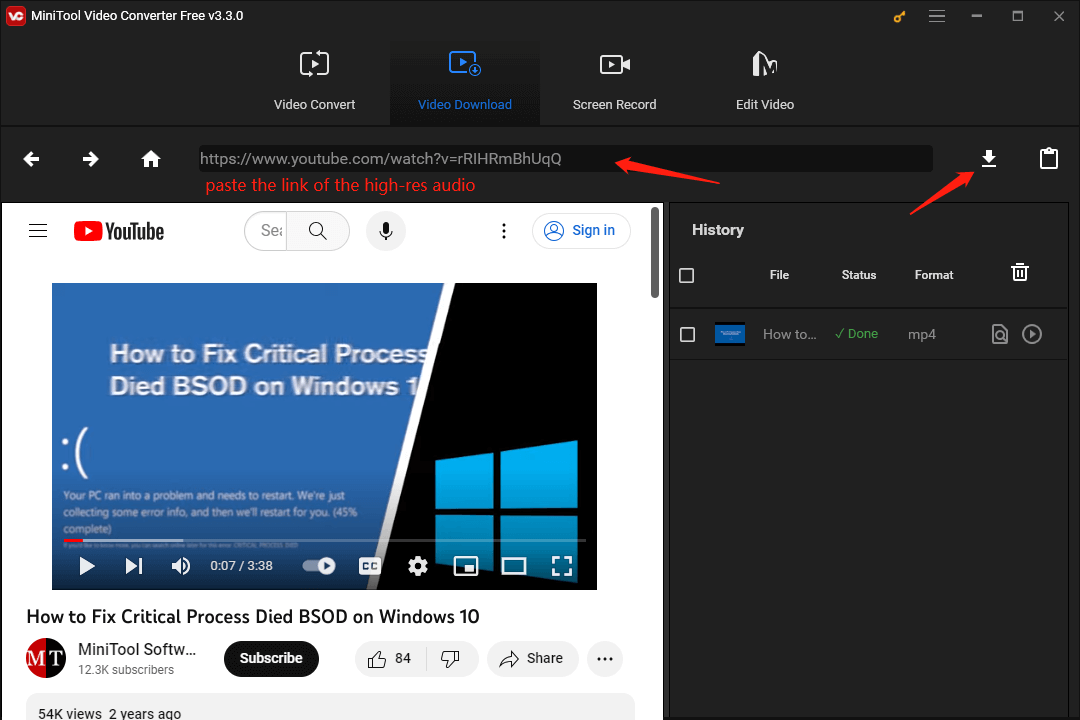Toggle autoplay switch in player
Image resolution: width=1080 pixels, height=720 pixels.
tap(319, 566)
